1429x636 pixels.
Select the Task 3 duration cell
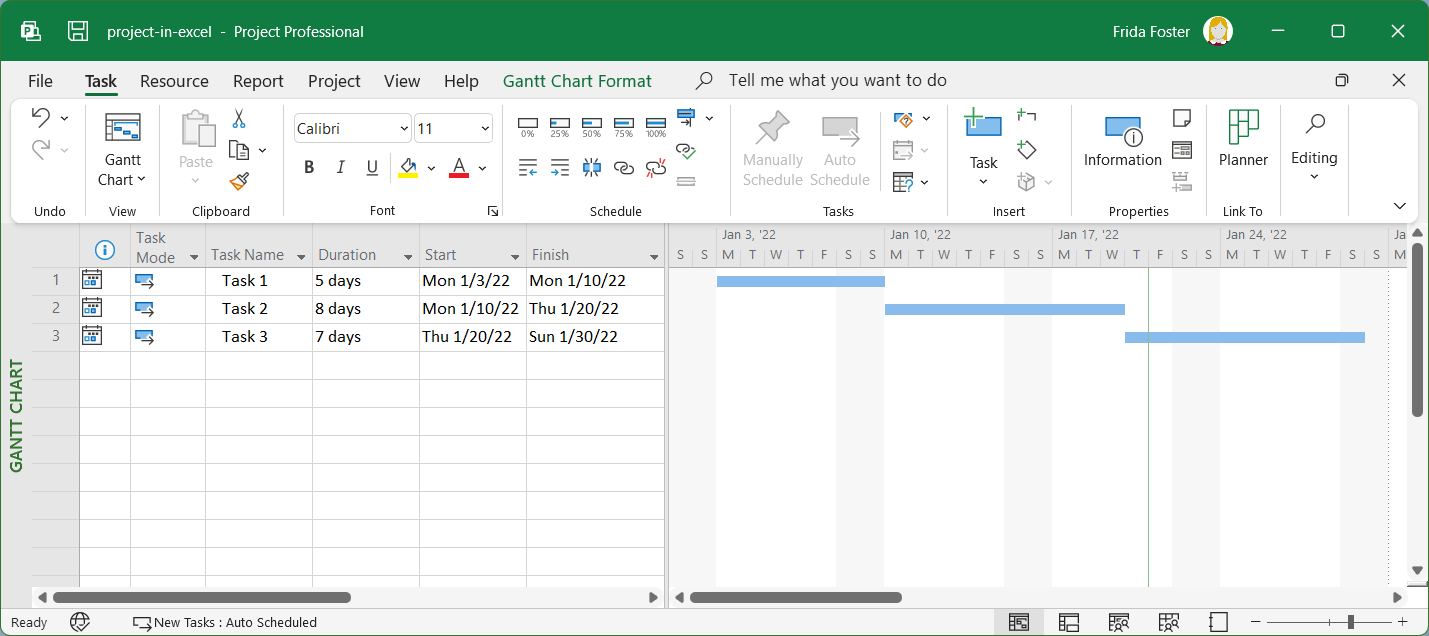(366, 337)
